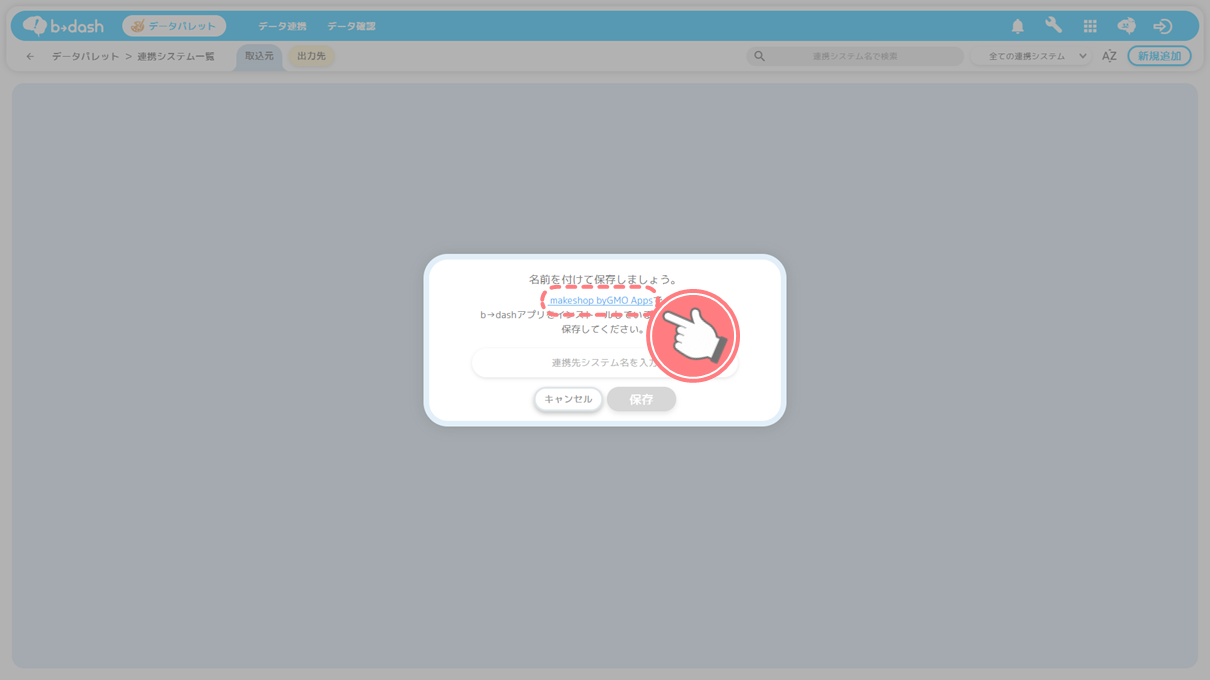Click the back arrow in breadcrumb
Image resolution: width=1210 pixels, height=680 pixels.
30,56
